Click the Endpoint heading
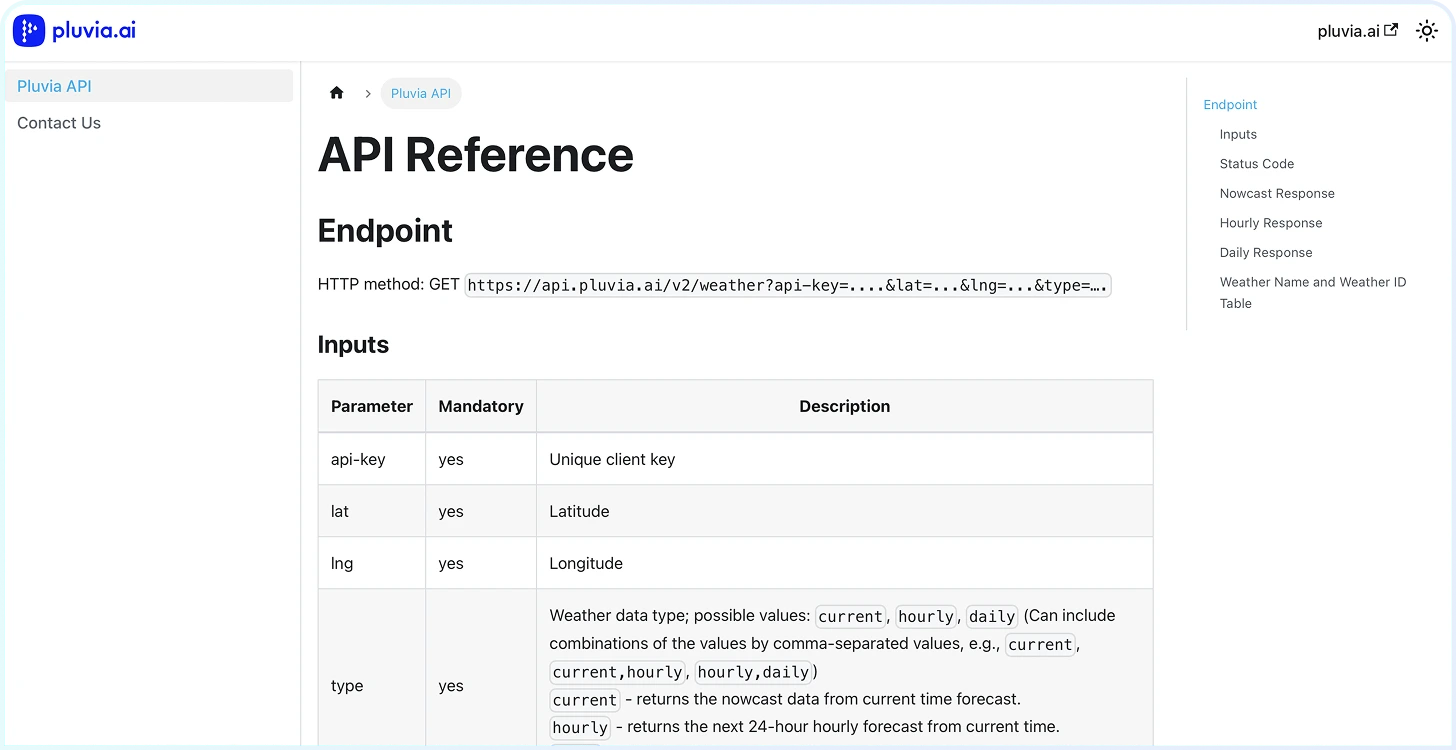 point(385,231)
